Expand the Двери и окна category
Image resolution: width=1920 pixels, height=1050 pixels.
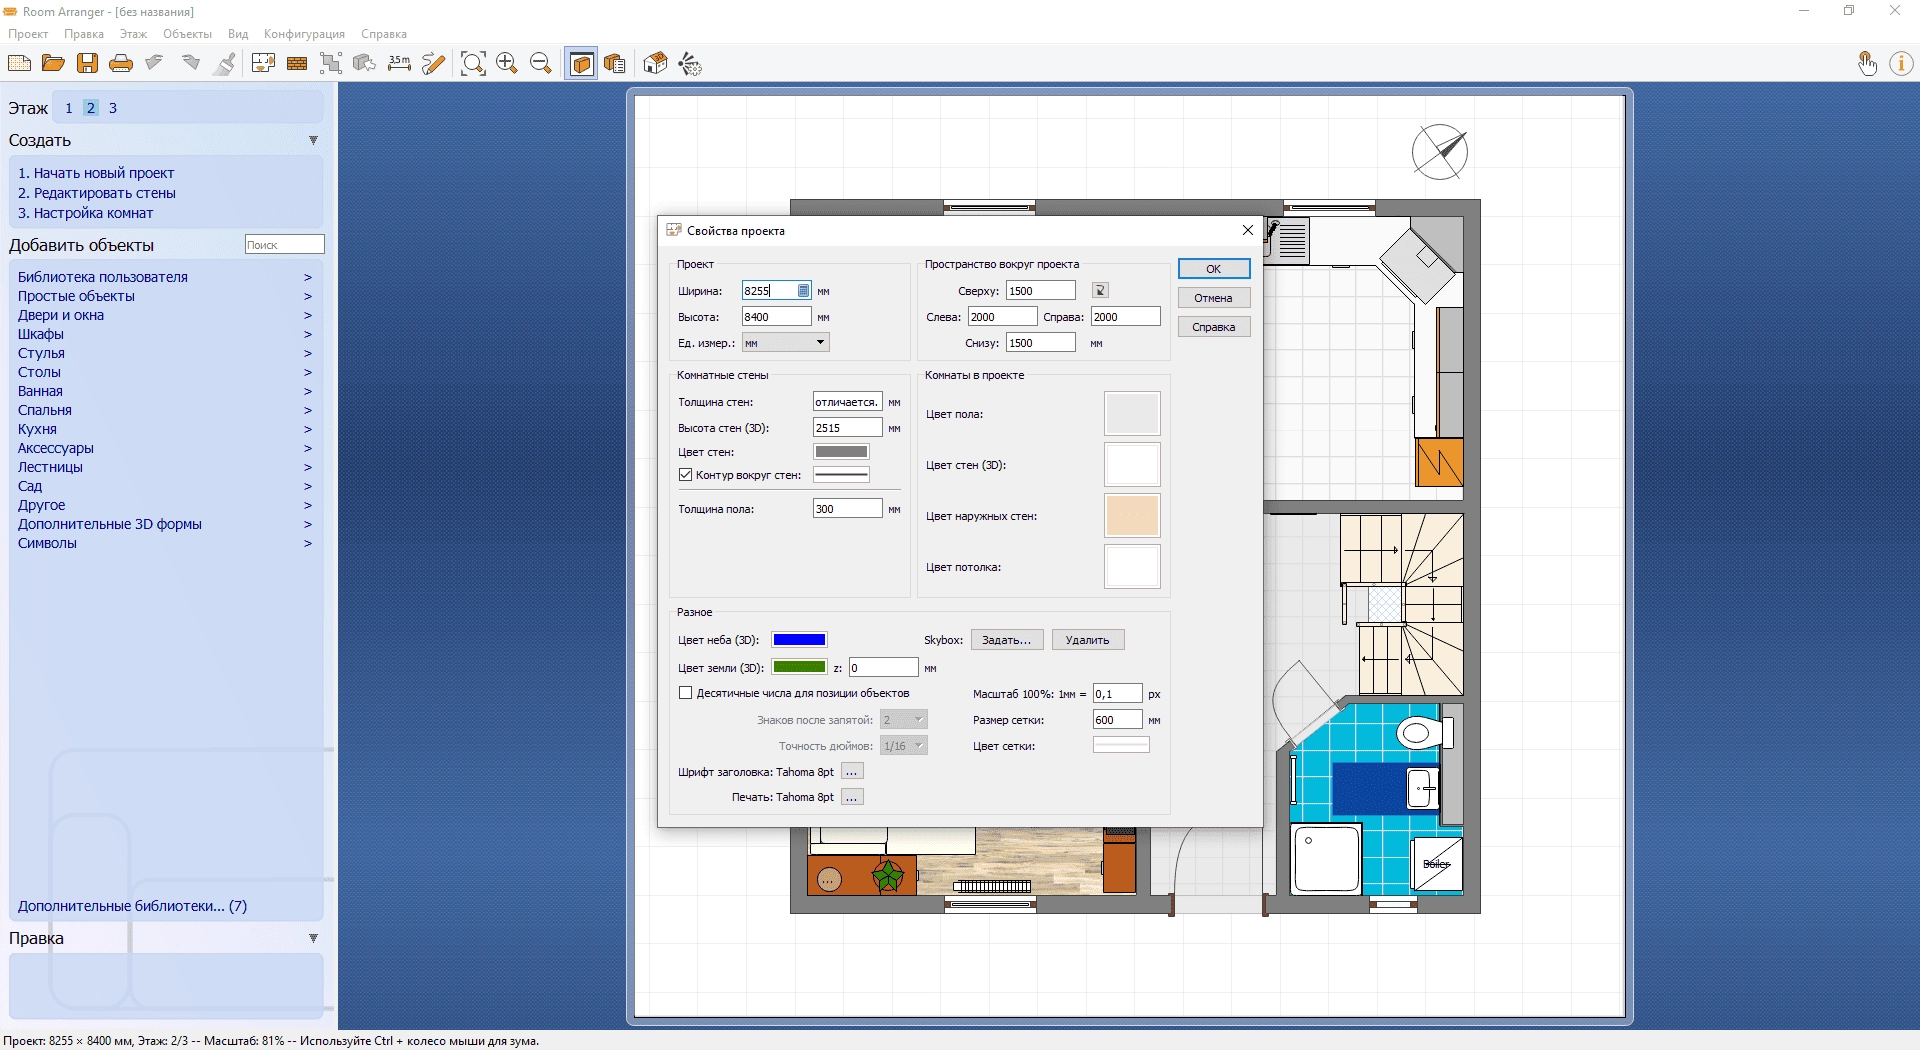pyautogui.click(x=165, y=315)
